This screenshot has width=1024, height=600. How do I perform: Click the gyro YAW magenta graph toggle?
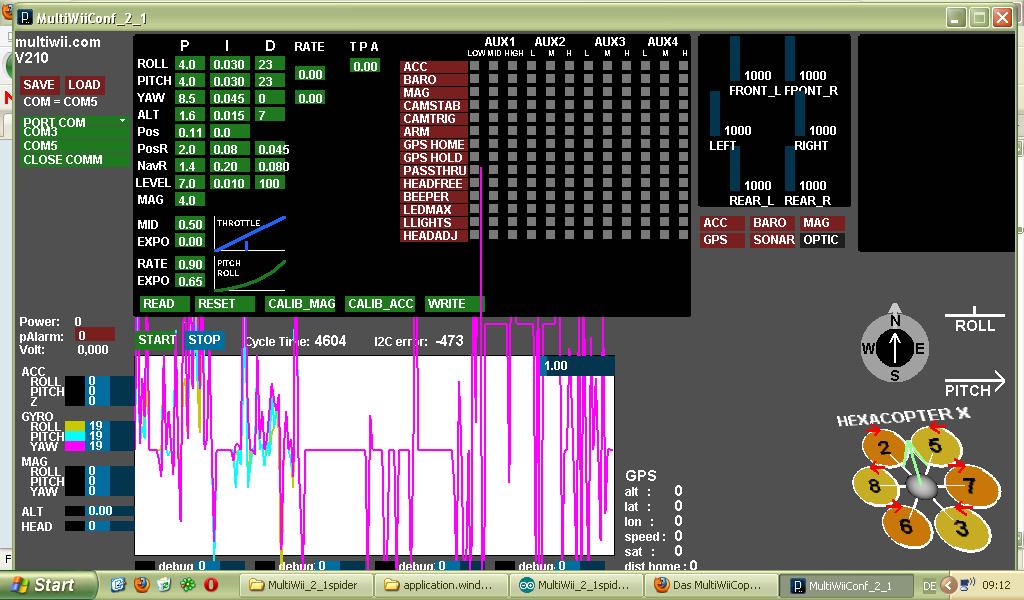[75, 445]
